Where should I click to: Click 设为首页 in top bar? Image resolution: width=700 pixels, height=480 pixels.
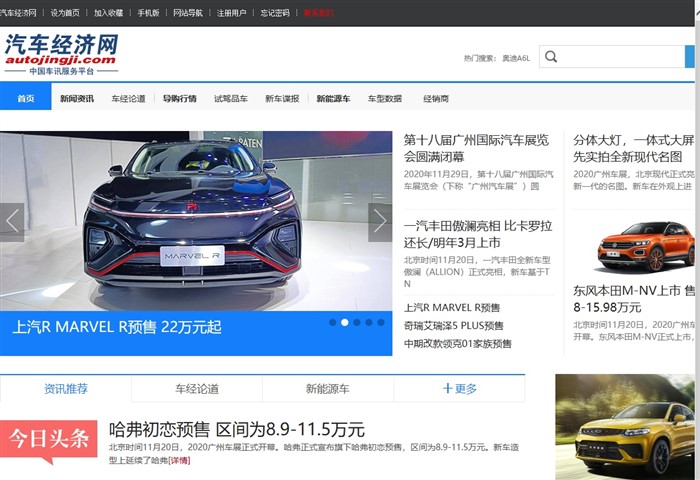coord(65,13)
